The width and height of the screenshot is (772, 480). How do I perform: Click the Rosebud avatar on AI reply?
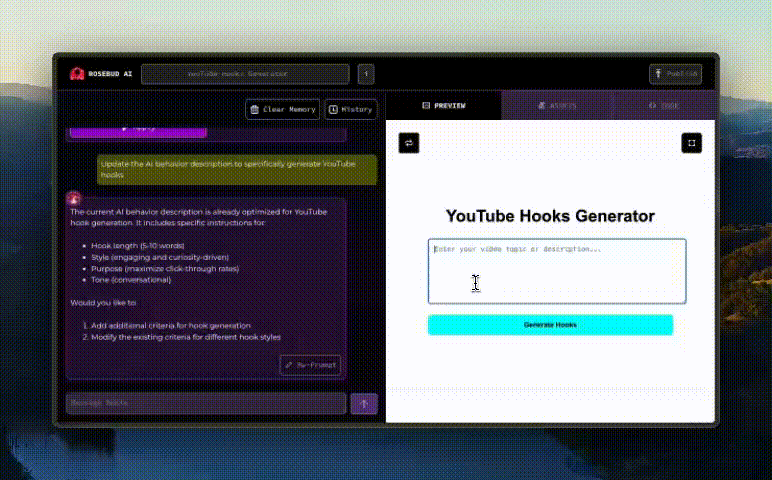click(73, 198)
